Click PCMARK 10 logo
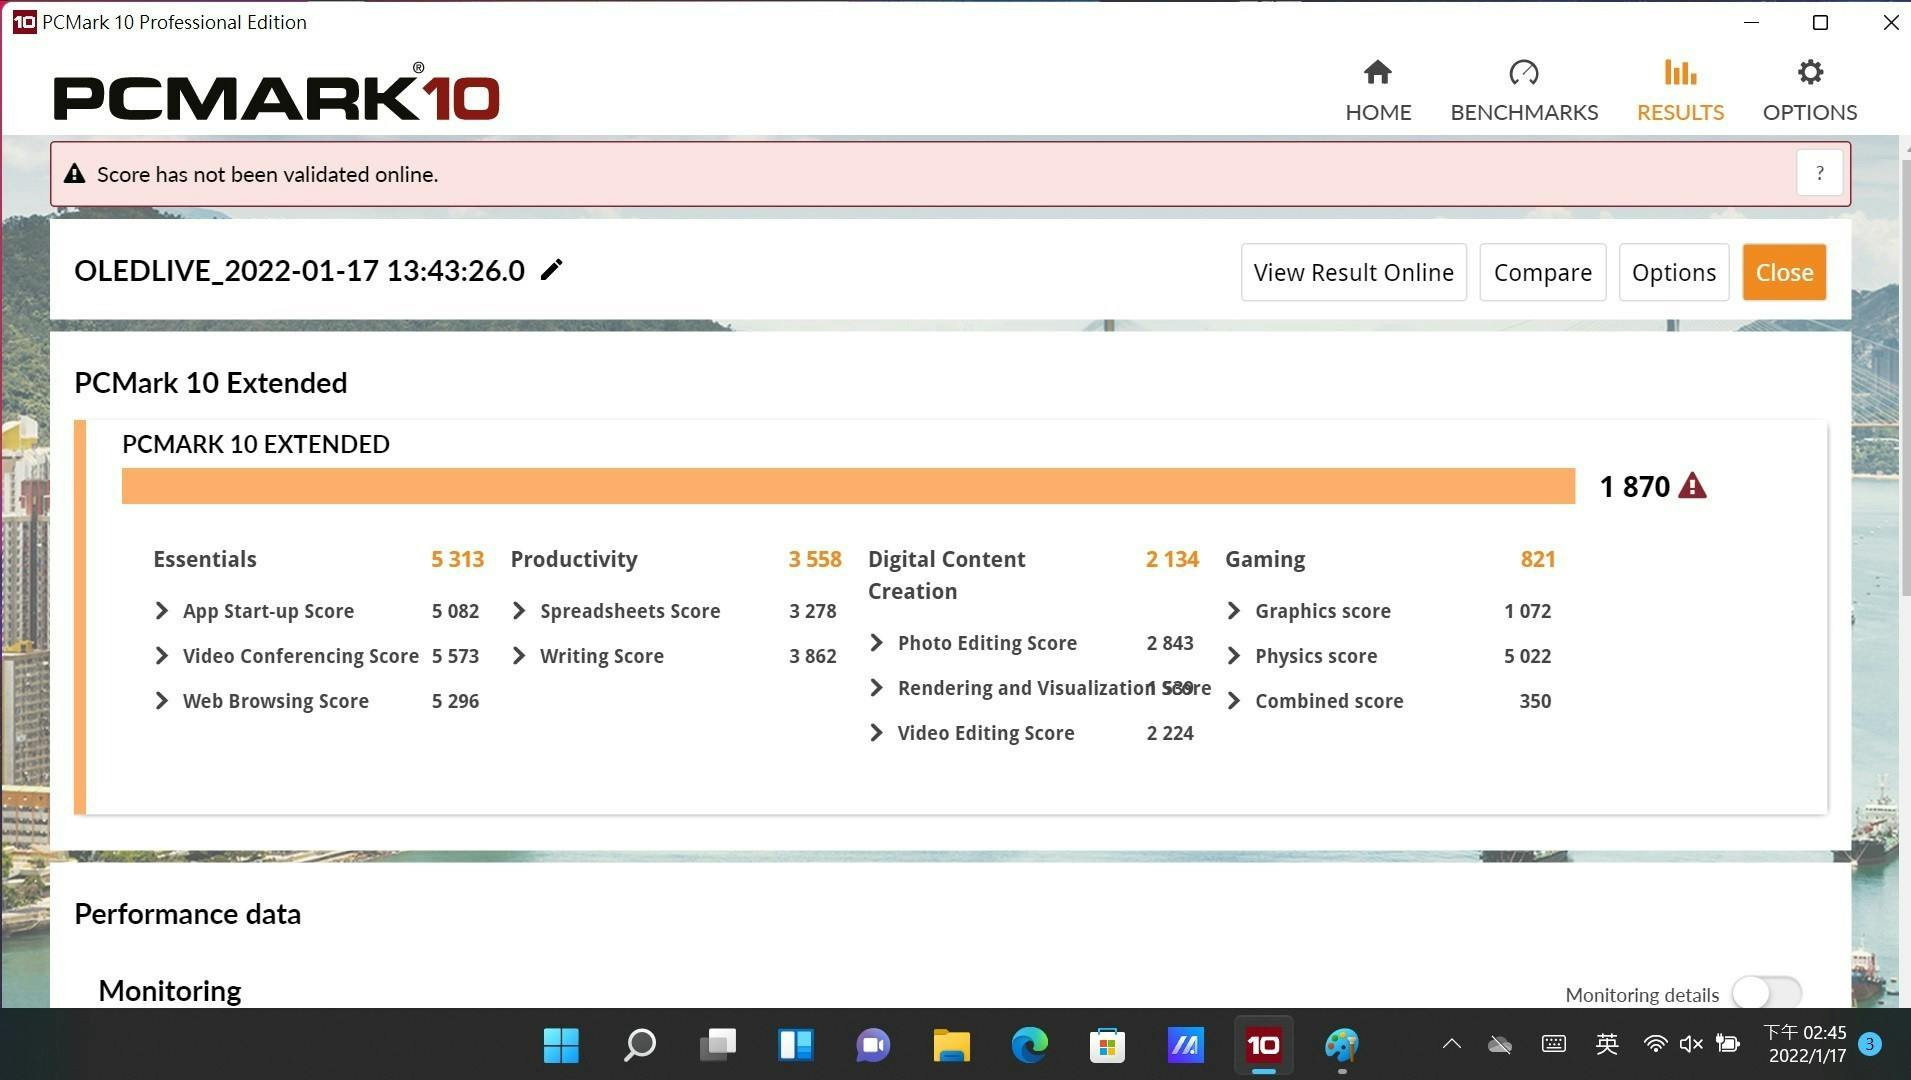Viewport: 1911px width, 1080px height. point(276,92)
